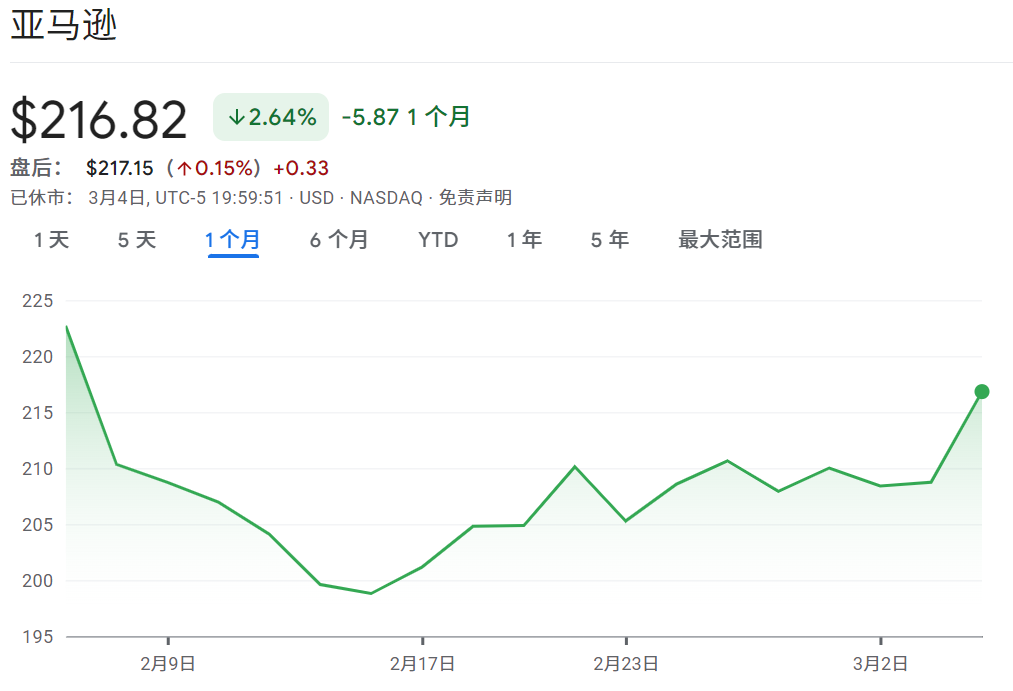Viewport: 1013px width, 691px height.
Task: Select the 最大范围 range
Action: (719, 240)
